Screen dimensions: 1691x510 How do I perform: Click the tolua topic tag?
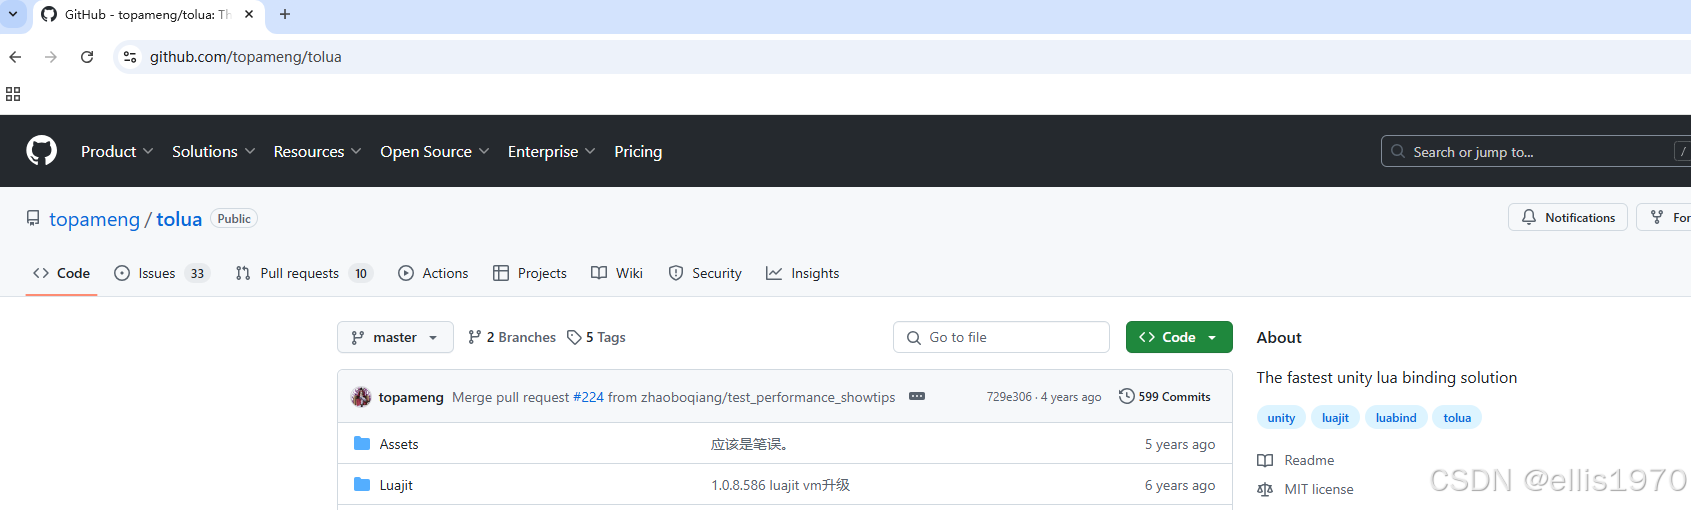pos(1457,418)
